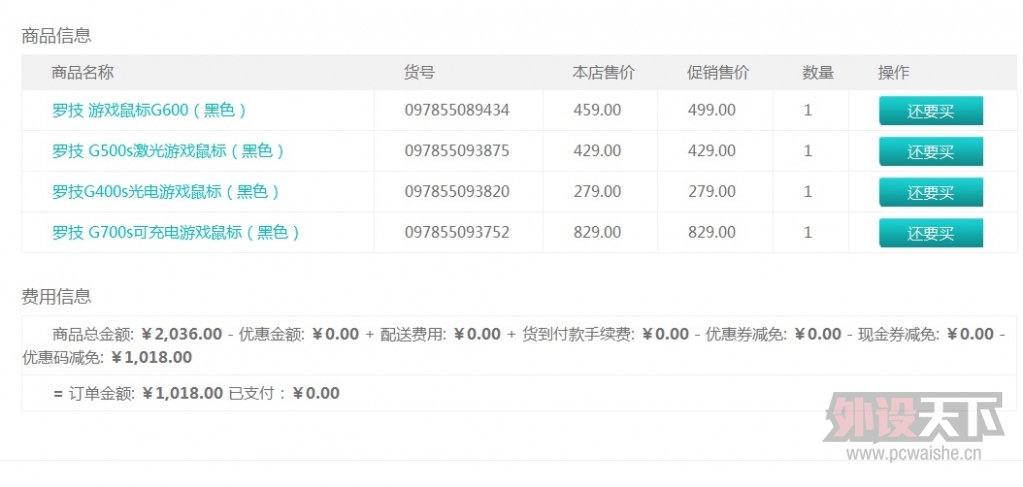This screenshot has width=1023, height=487.
Task: Select the 商品名称 column header
Action: click(83, 72)
